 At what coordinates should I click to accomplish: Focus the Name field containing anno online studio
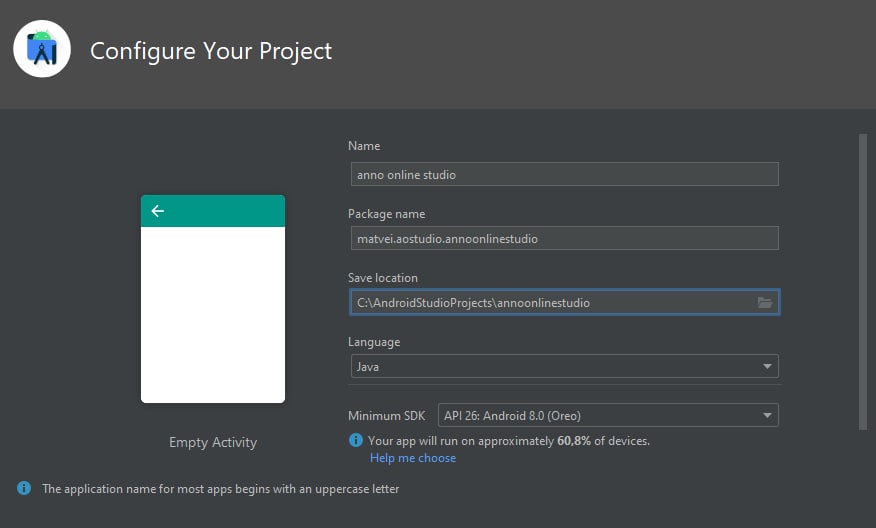564,174
